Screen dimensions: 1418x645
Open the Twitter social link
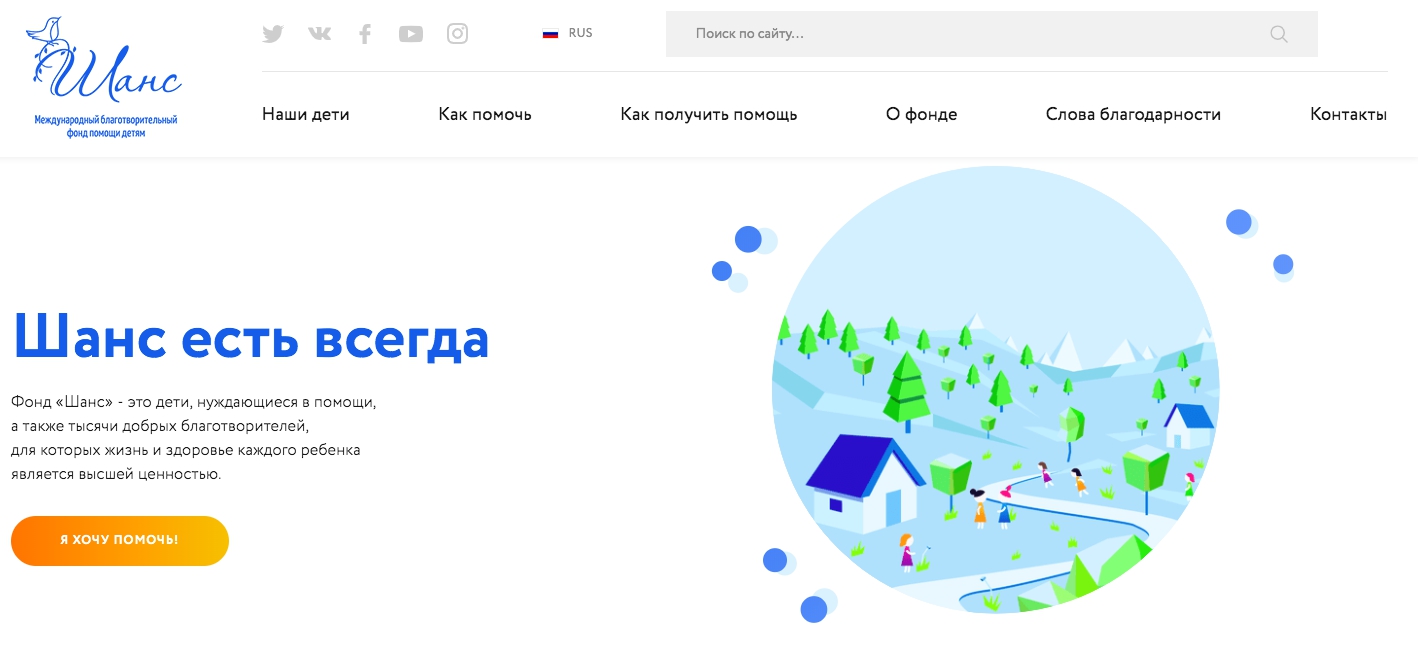click(273, 34)
